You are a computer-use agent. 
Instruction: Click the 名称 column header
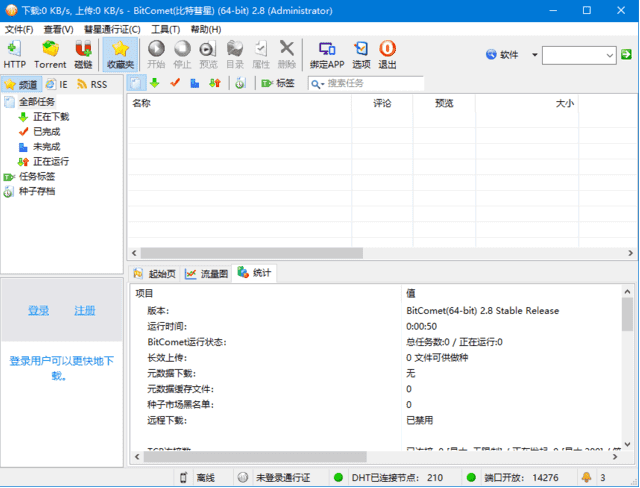[x=239, y=103]
